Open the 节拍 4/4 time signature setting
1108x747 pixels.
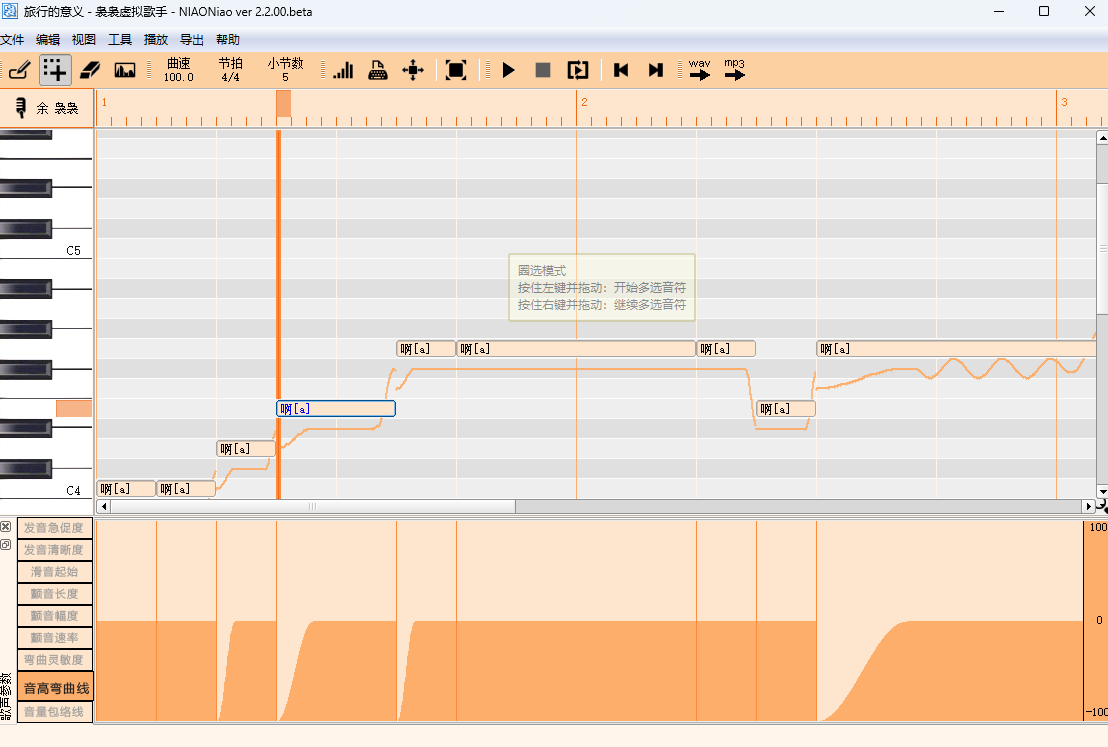230,70
